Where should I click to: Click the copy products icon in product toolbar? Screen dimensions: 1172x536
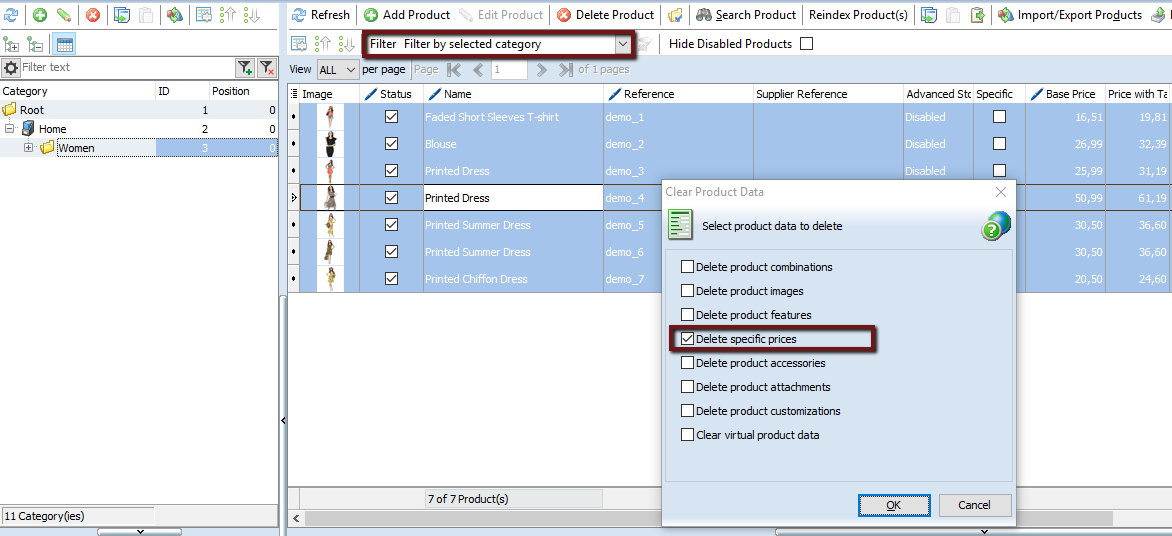[x=929, y=15]
